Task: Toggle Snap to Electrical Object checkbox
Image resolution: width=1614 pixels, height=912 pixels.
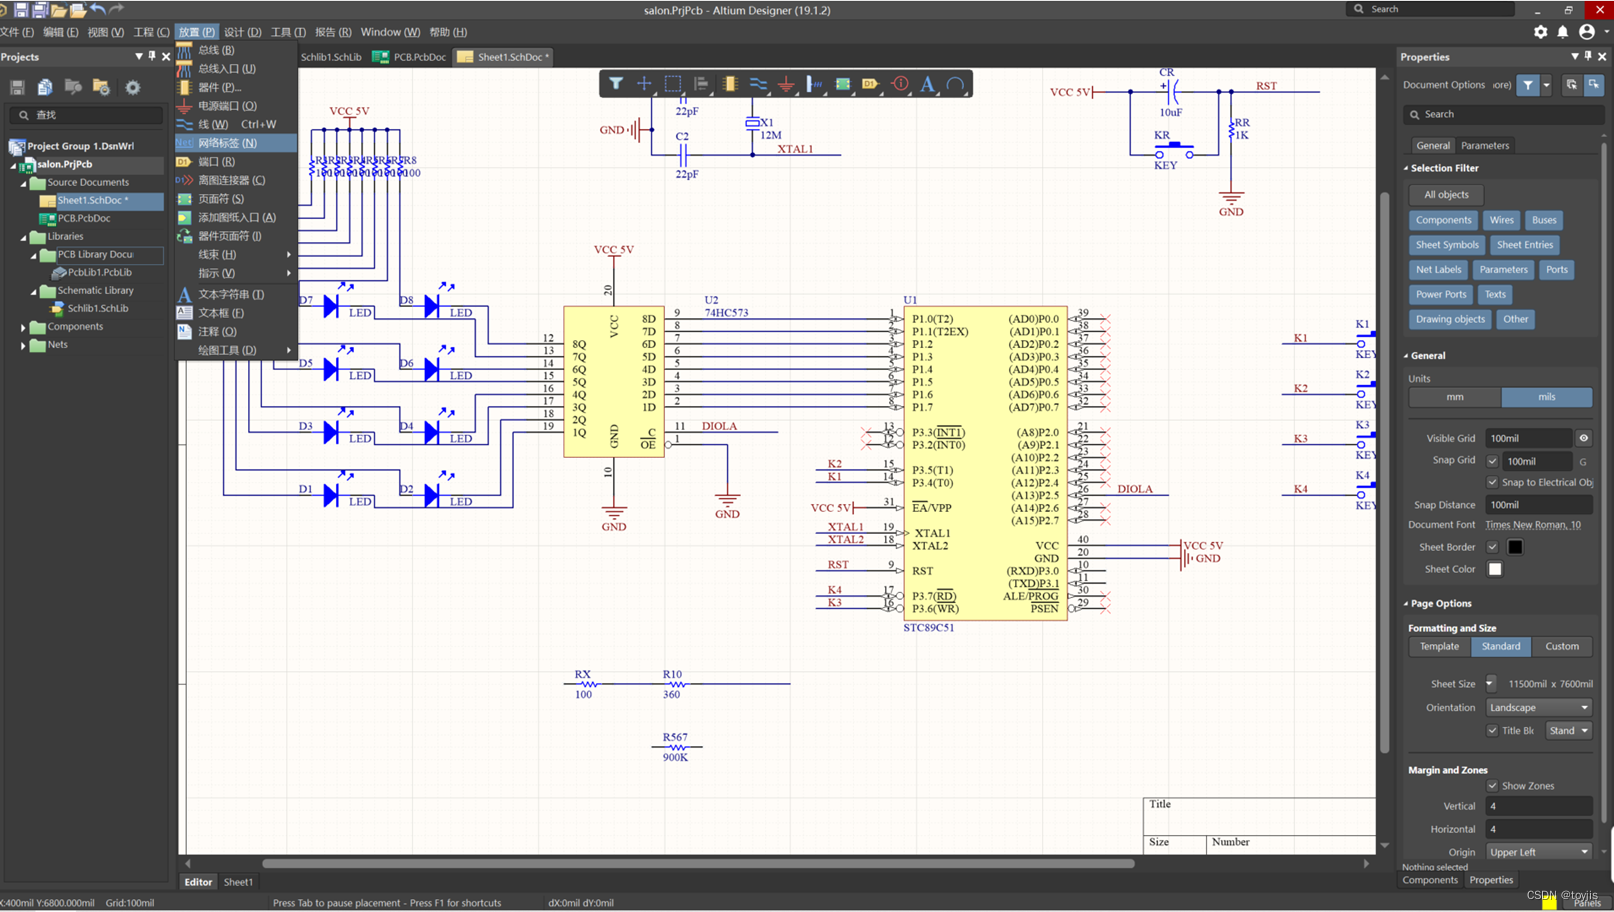Action: tap(1492, 482)
